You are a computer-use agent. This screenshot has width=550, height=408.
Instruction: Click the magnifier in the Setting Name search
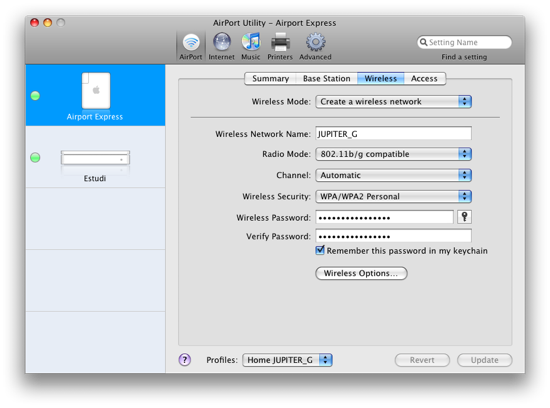[424, 42]
